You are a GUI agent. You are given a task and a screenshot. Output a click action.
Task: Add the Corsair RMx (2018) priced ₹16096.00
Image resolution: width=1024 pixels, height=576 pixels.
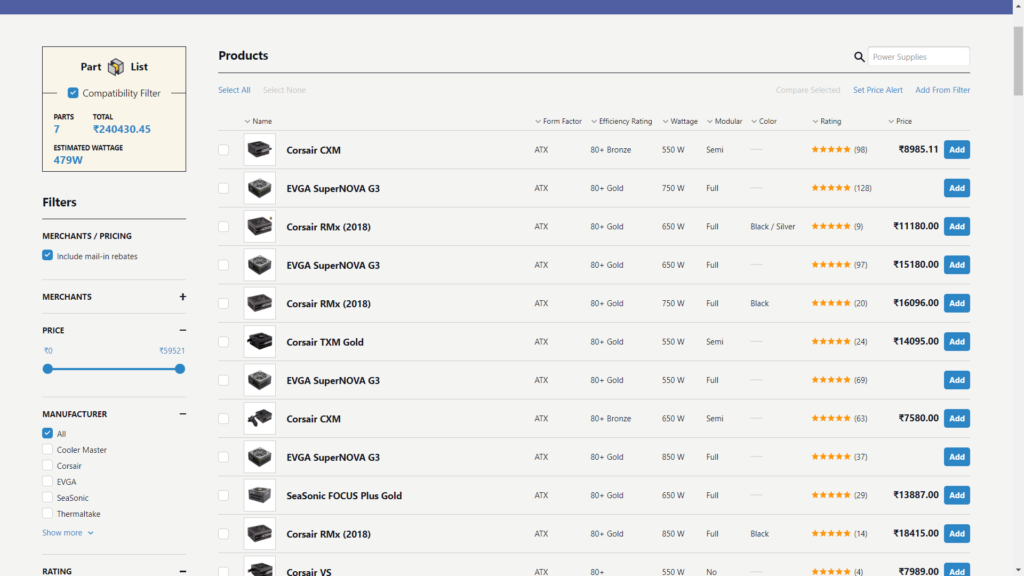coord(957,303)
